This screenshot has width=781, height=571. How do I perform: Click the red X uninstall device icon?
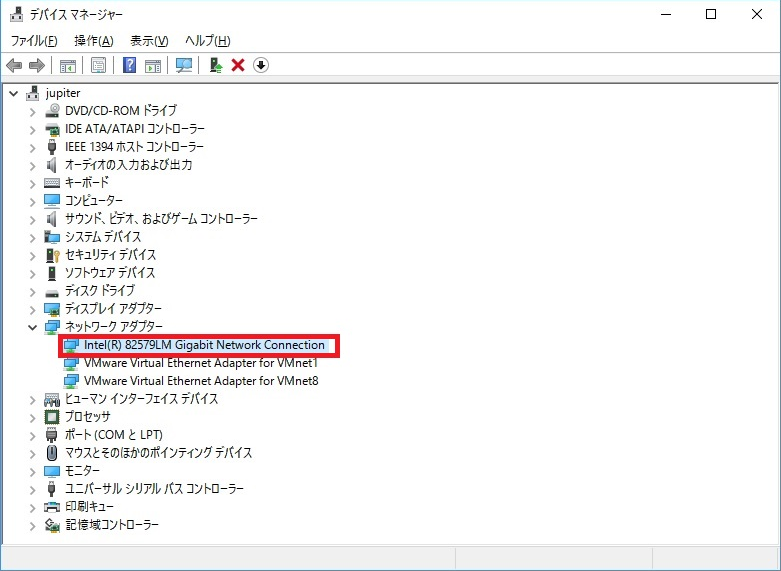point(238,65)
